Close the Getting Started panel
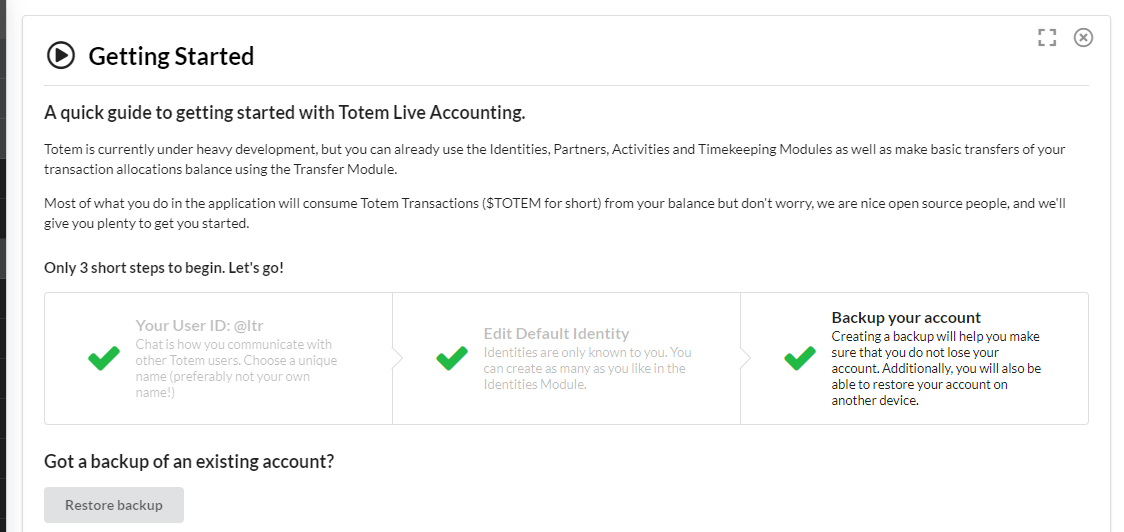This screenshot has width=1124, height=532. (1083, 38)
